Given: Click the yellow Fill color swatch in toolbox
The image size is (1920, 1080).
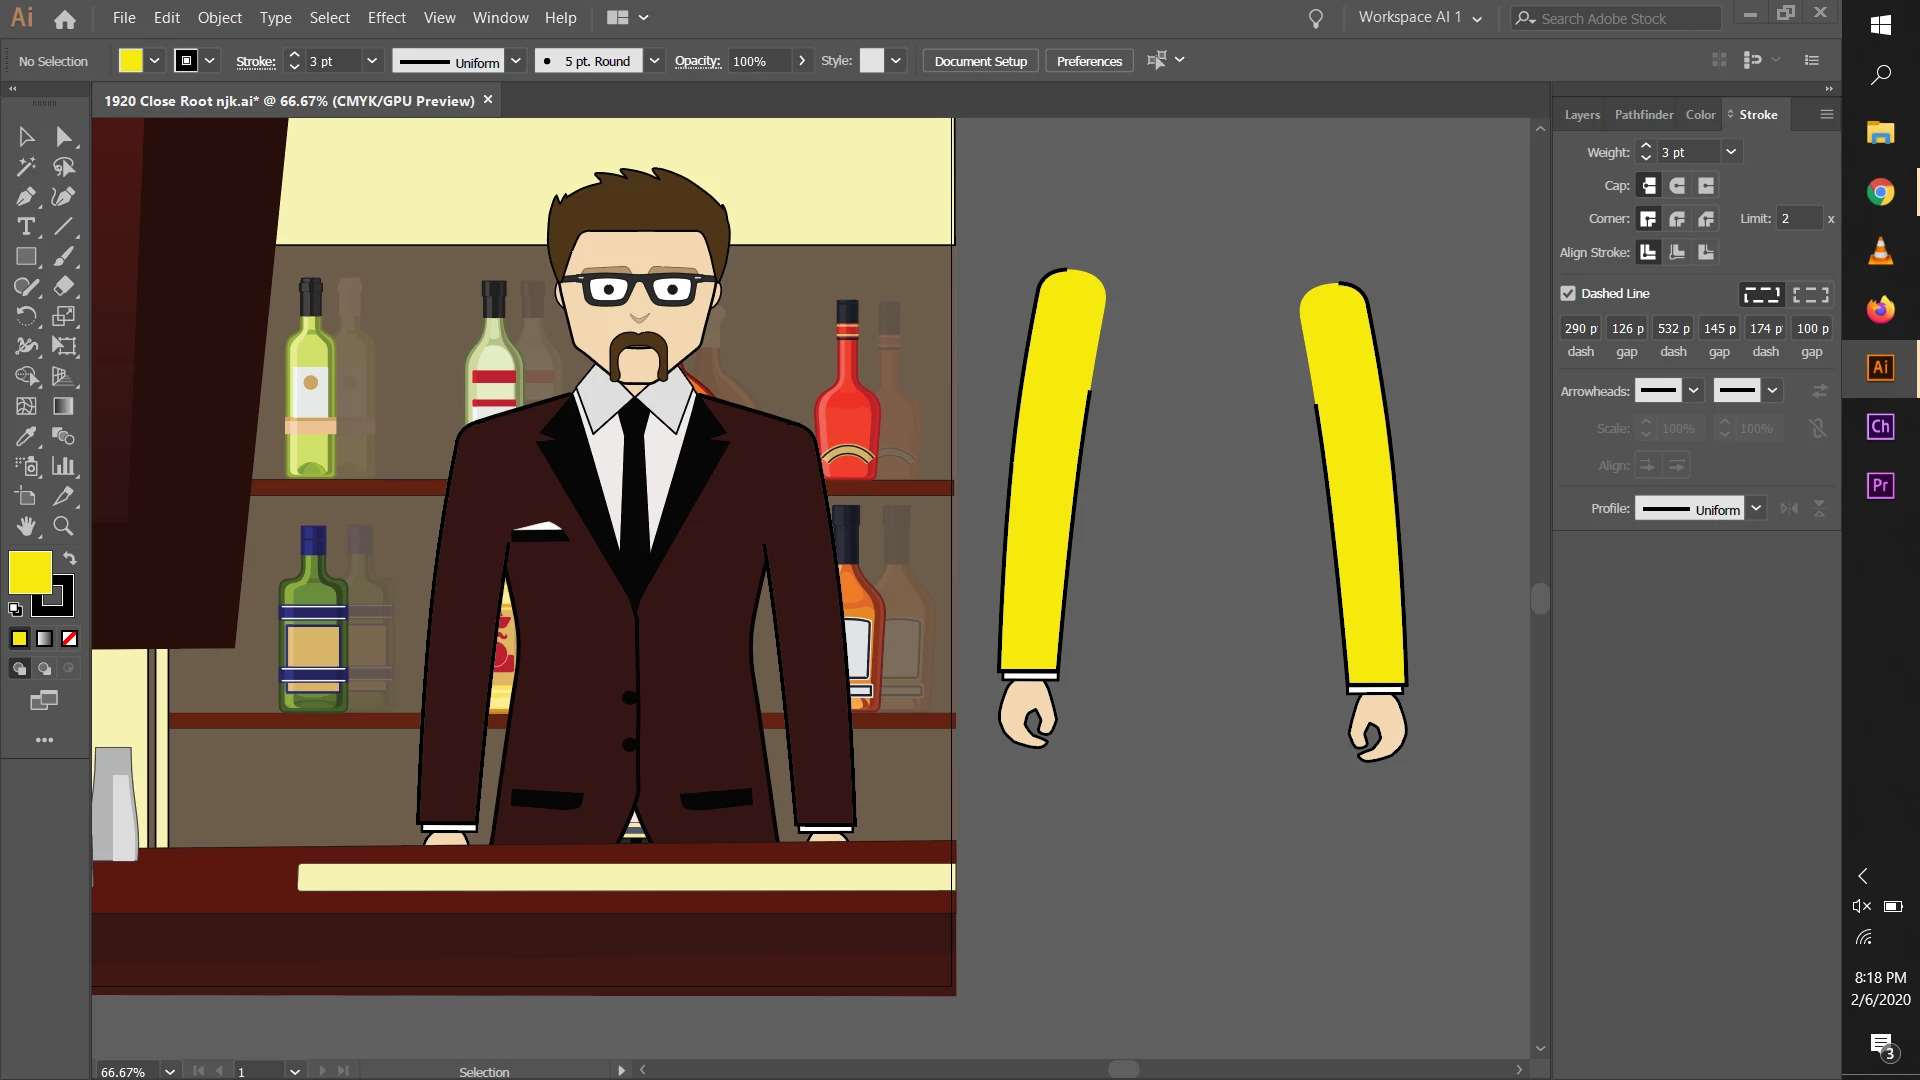Looking at the screenshot, I should [29, 572].
